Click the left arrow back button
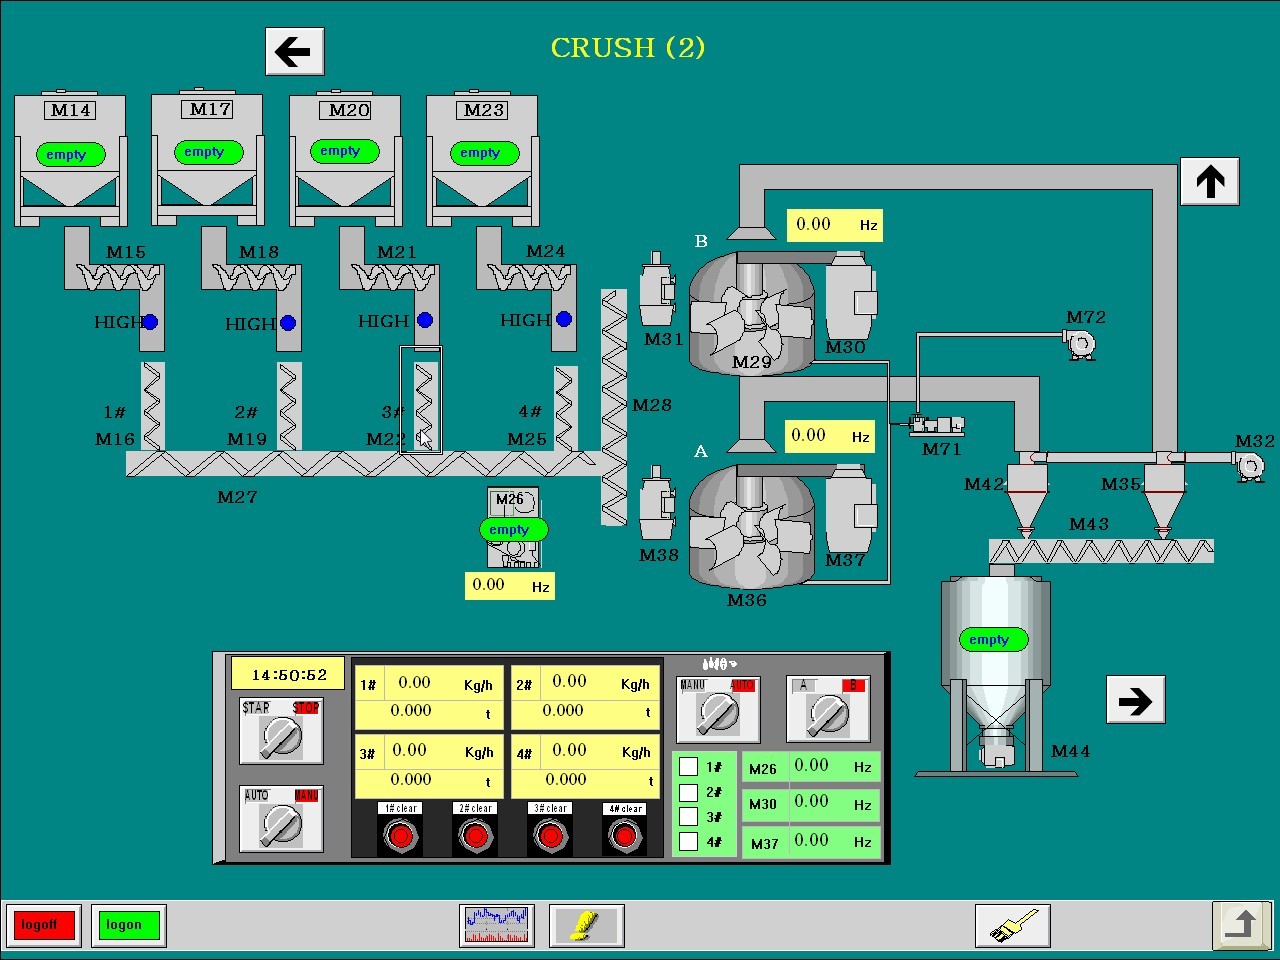 click(294, 51)
